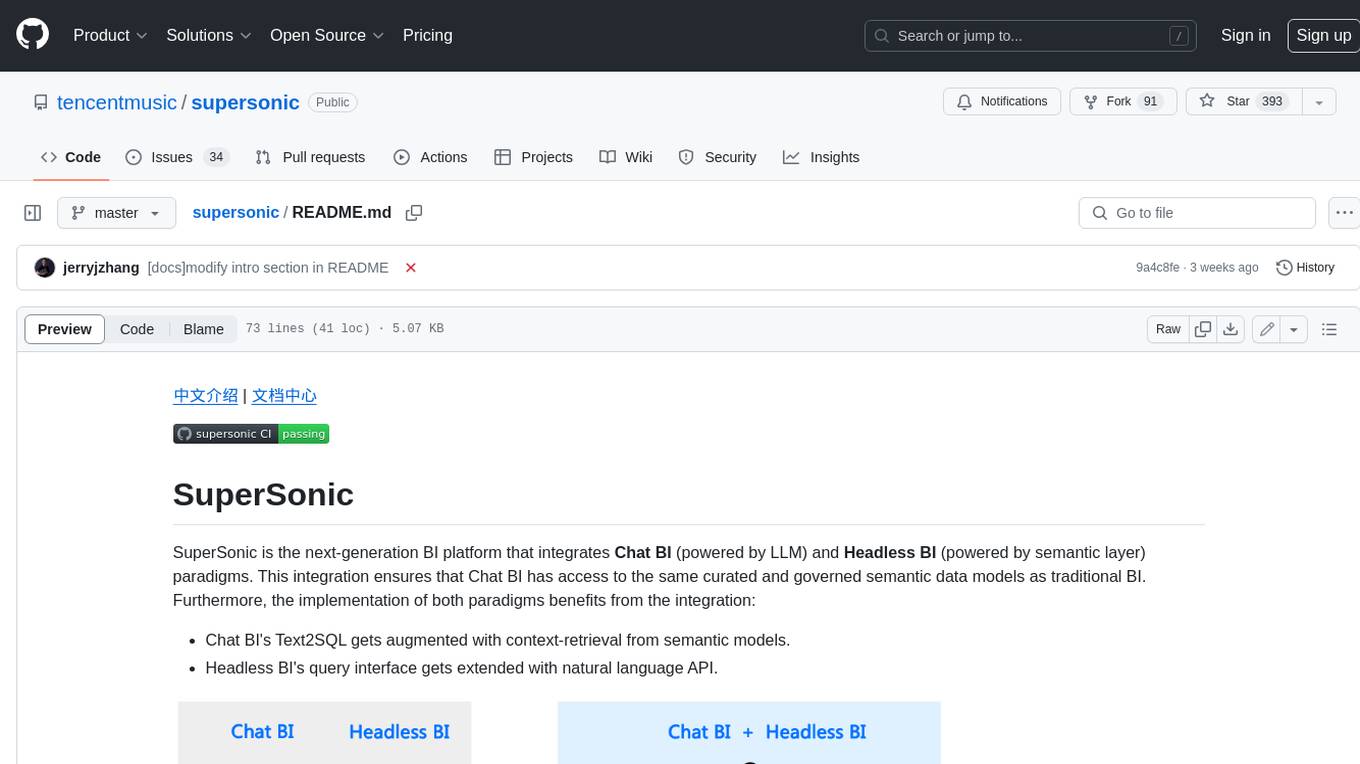Expand the Solutions menu
Viewport: 1360px width, 764px height.
pyautogui.click(x=207, y=35)
